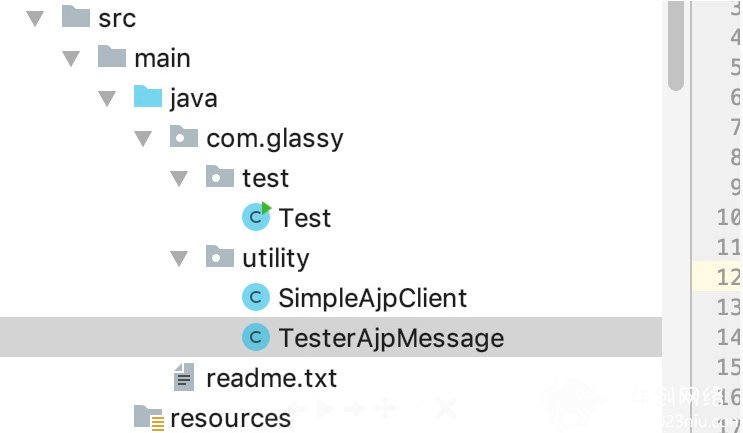
Task: Click the project tree vertical scrollbar thumb
Action: click(676, 45)
